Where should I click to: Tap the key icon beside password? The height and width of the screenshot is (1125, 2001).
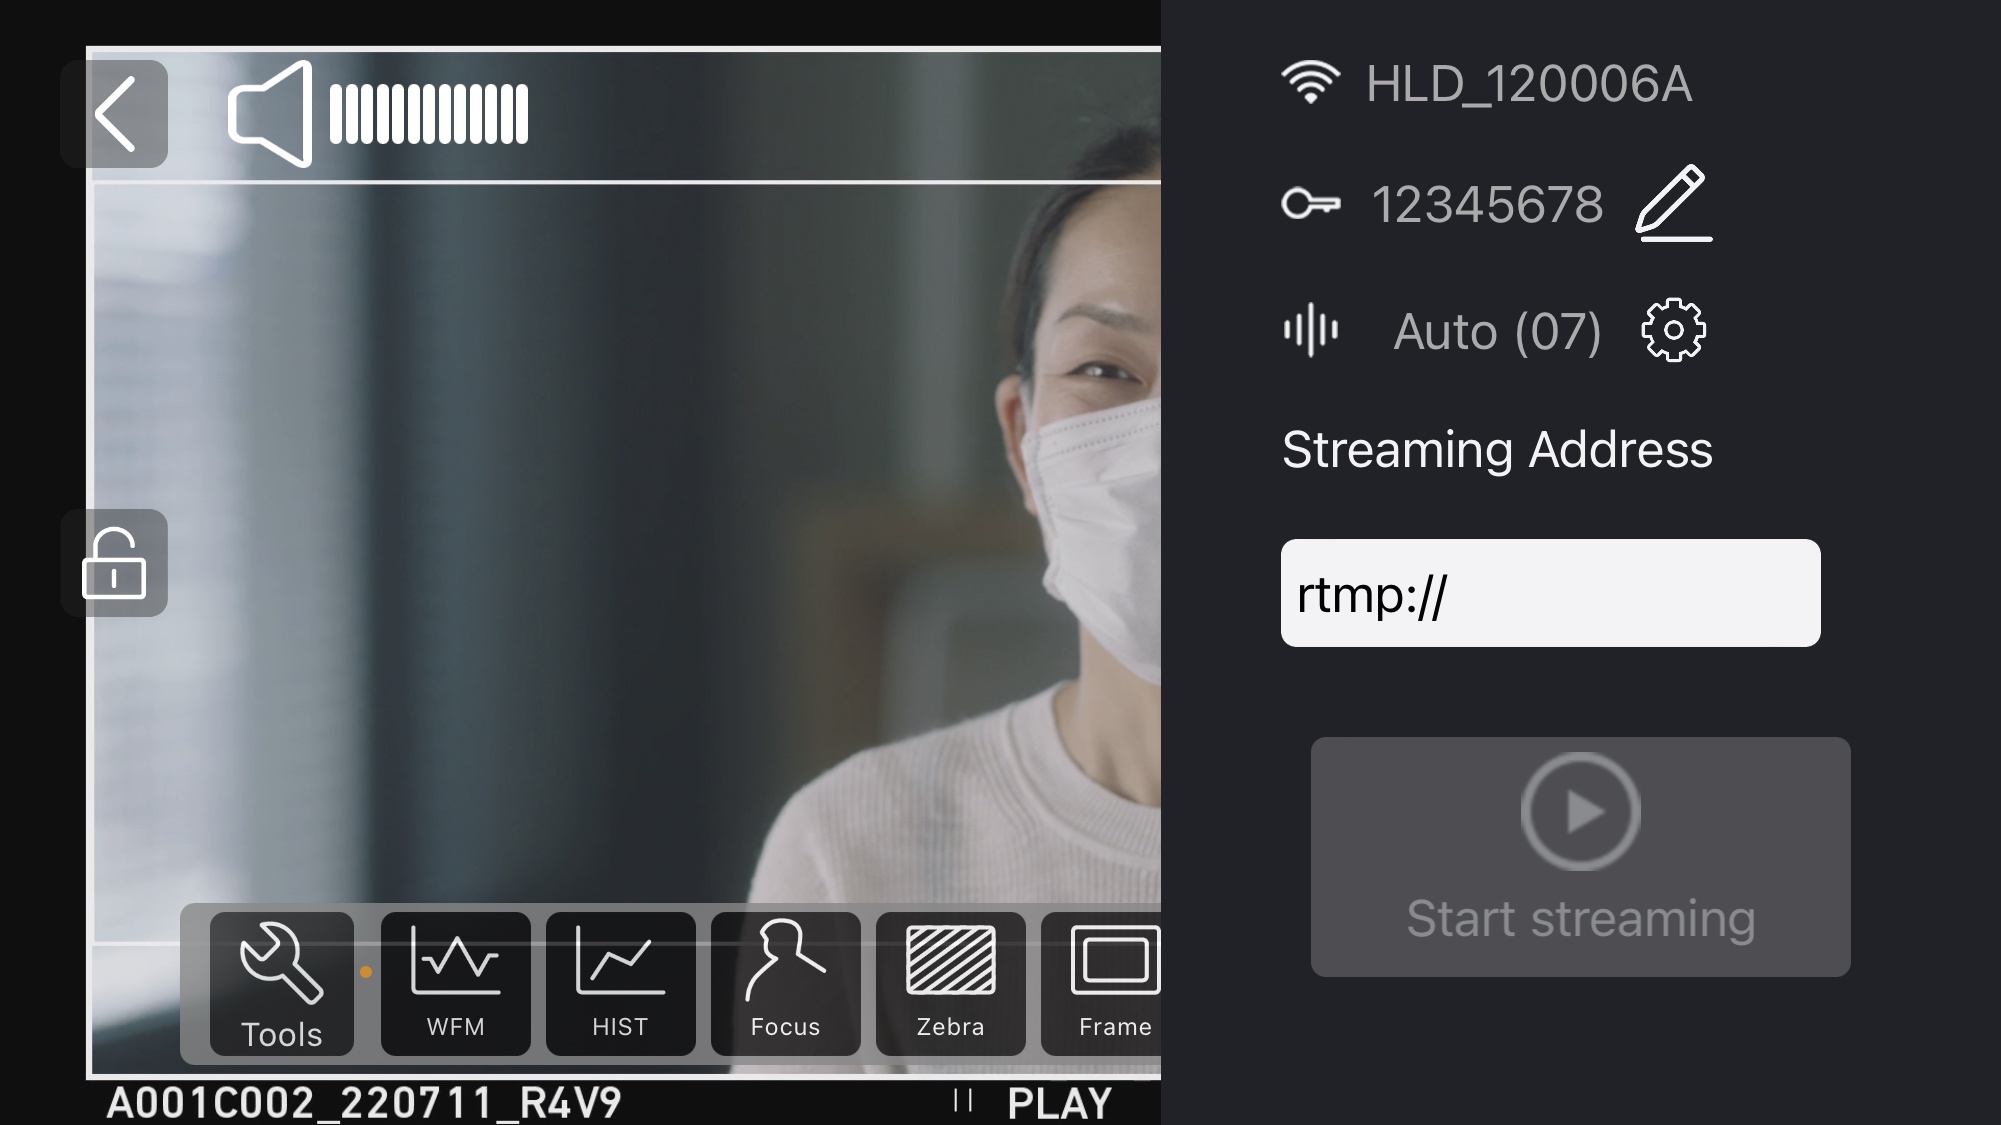[1310, 205]
